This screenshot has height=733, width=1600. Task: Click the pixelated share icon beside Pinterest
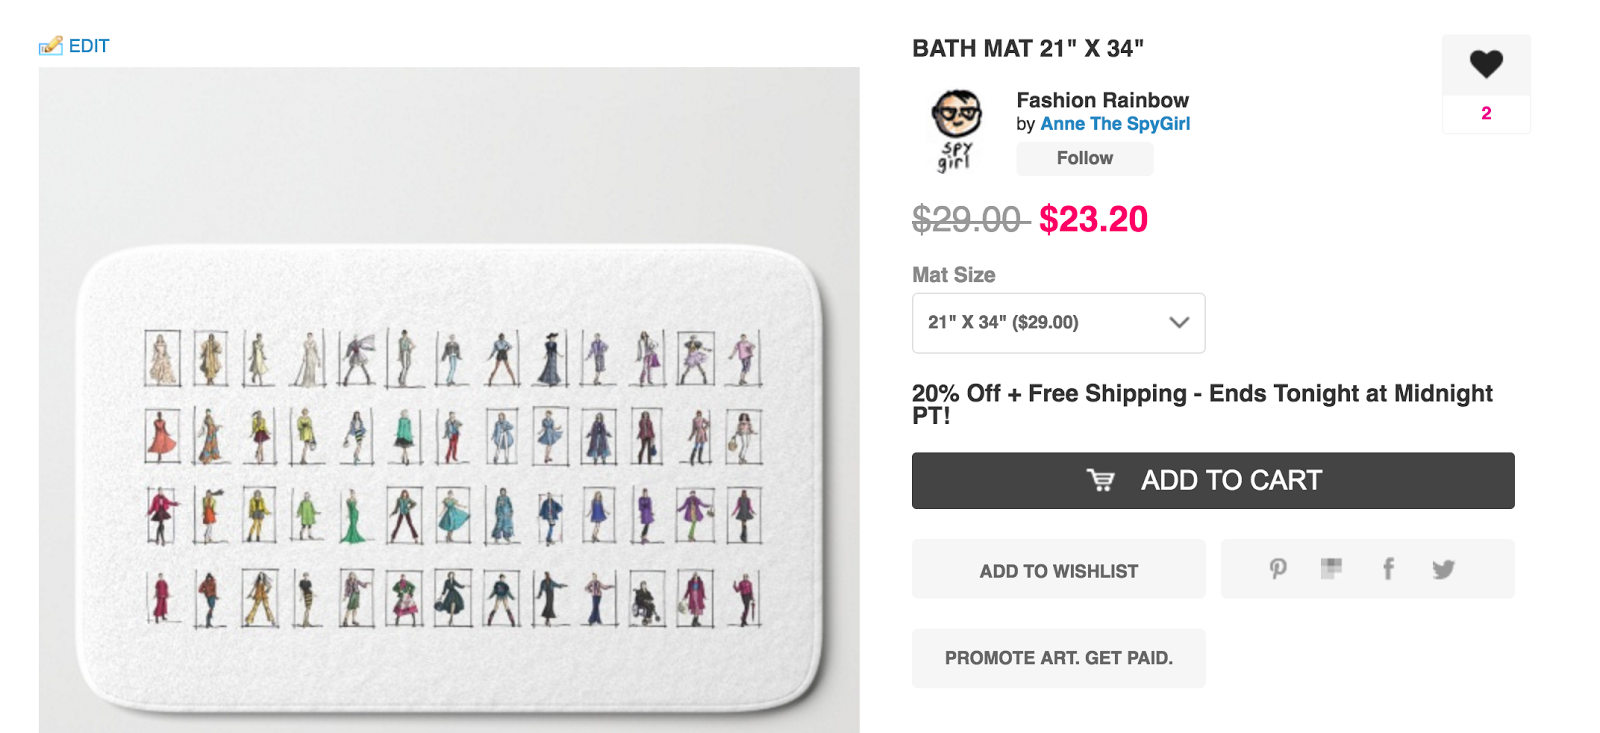1331,569
